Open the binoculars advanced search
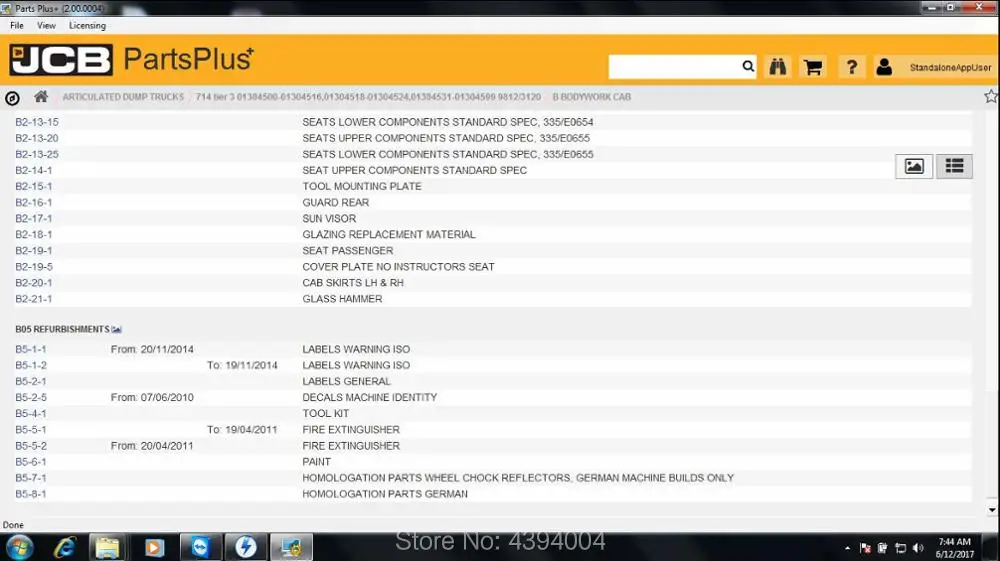This screenshot has height=561, width=1000. [777, 67]
